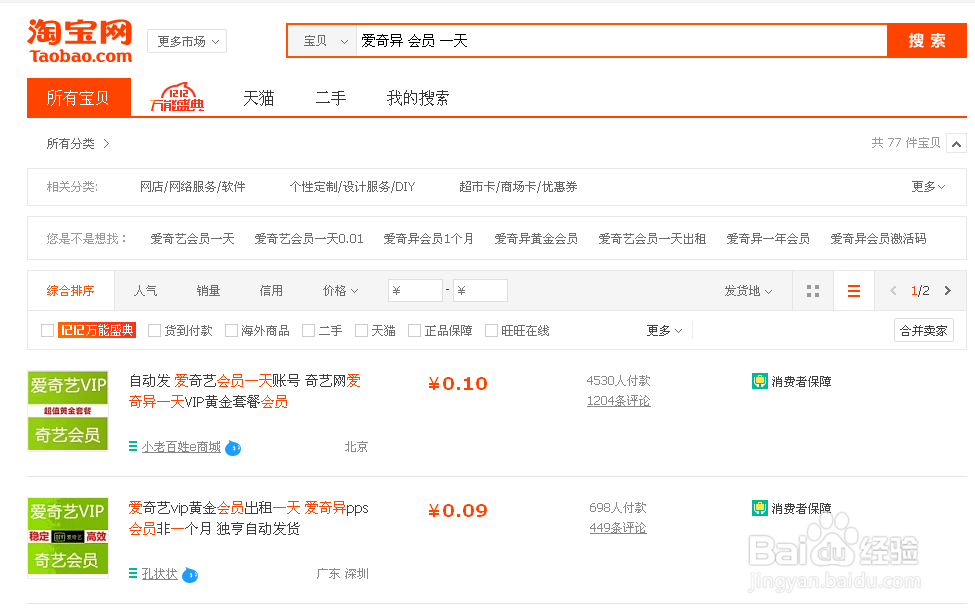This screenshot has width=975, height=615.
Task: Select the 所有宝贝 tab
Action: (x=79, y=98)
